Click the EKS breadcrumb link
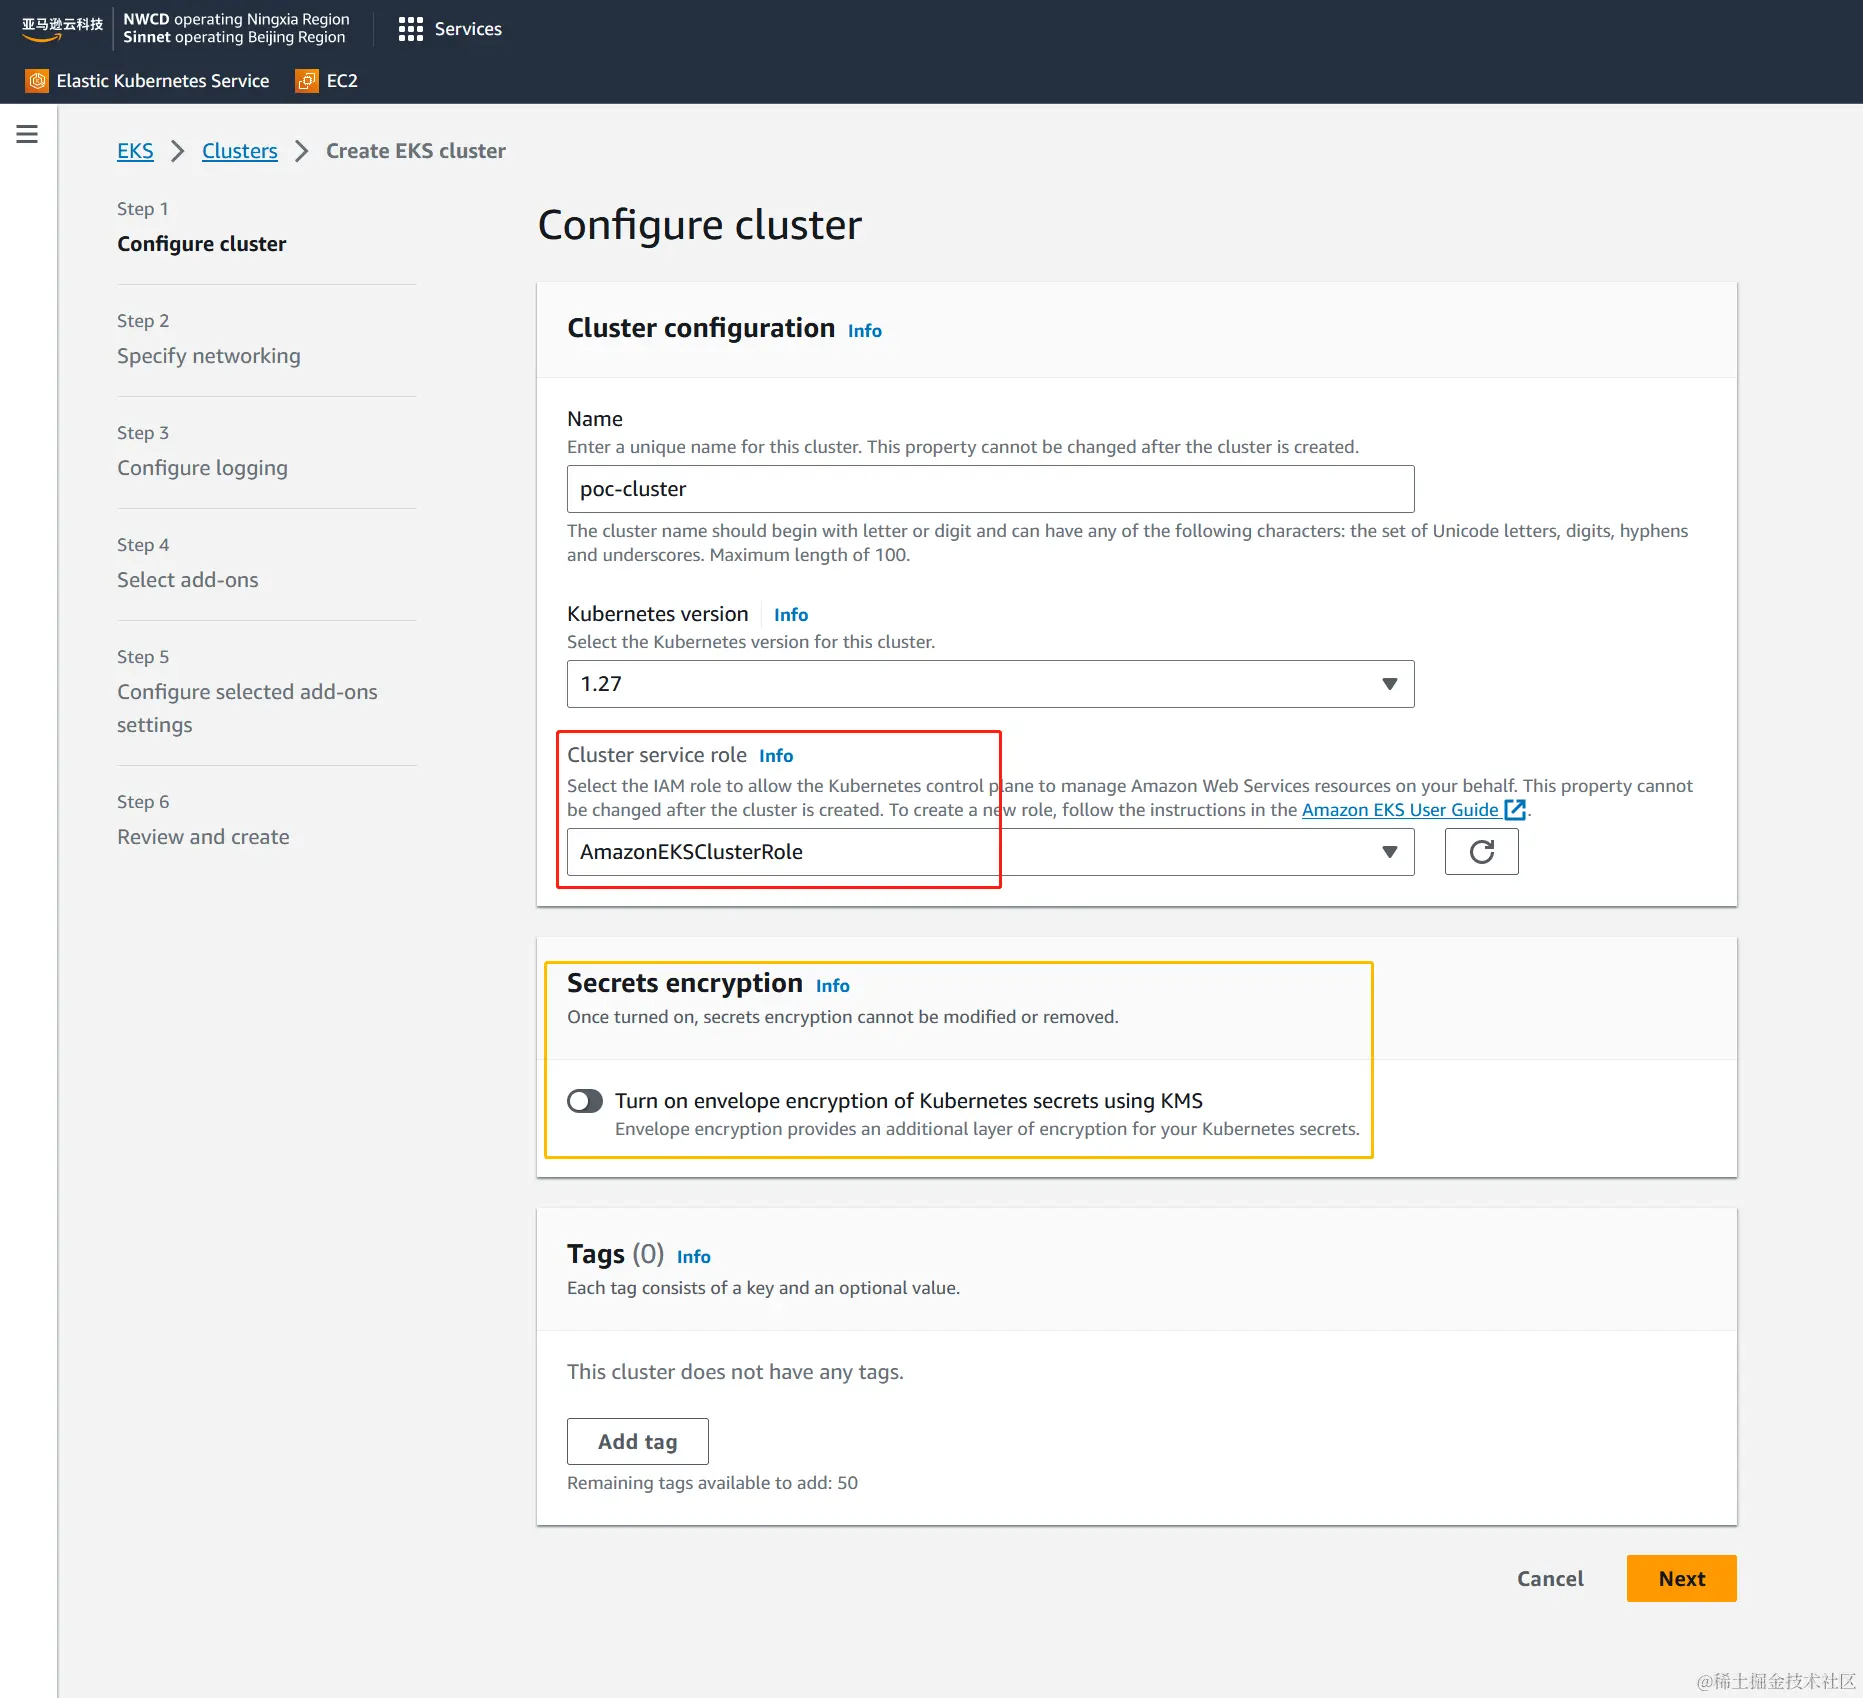Viewport: 1863px width, 1698px height. 135,151
